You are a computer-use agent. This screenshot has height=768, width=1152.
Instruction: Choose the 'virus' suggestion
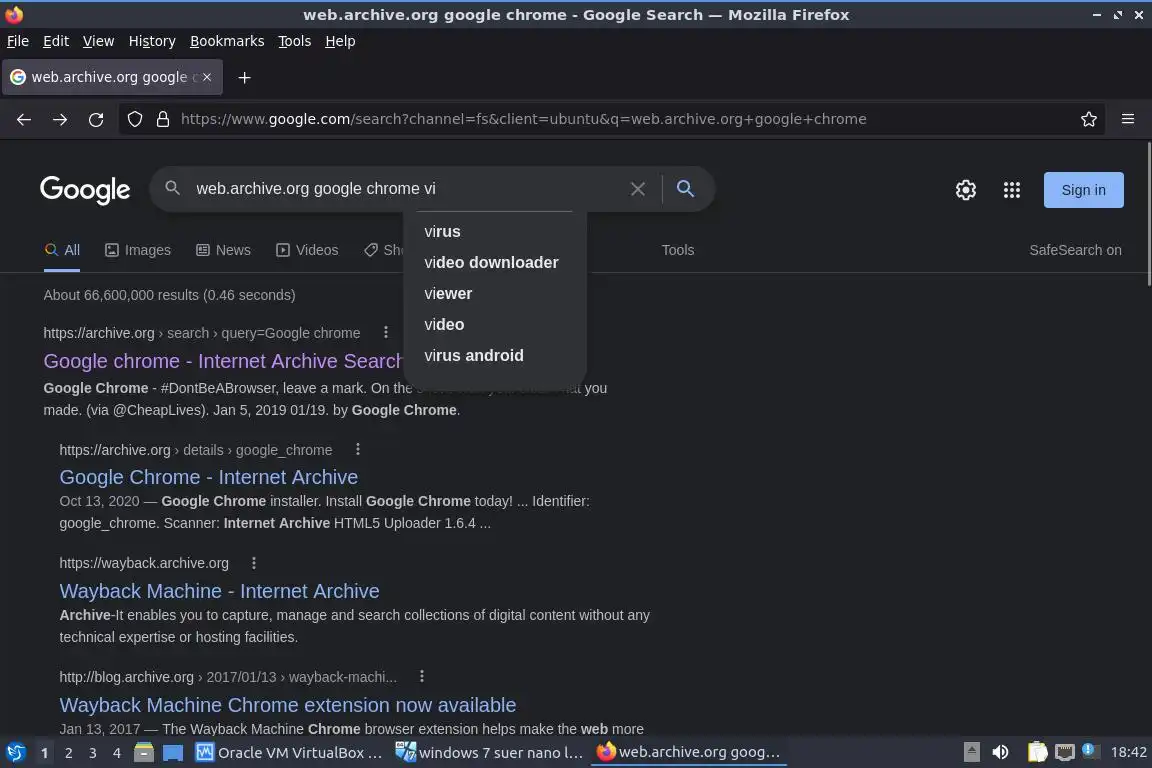tap(494, 232)
